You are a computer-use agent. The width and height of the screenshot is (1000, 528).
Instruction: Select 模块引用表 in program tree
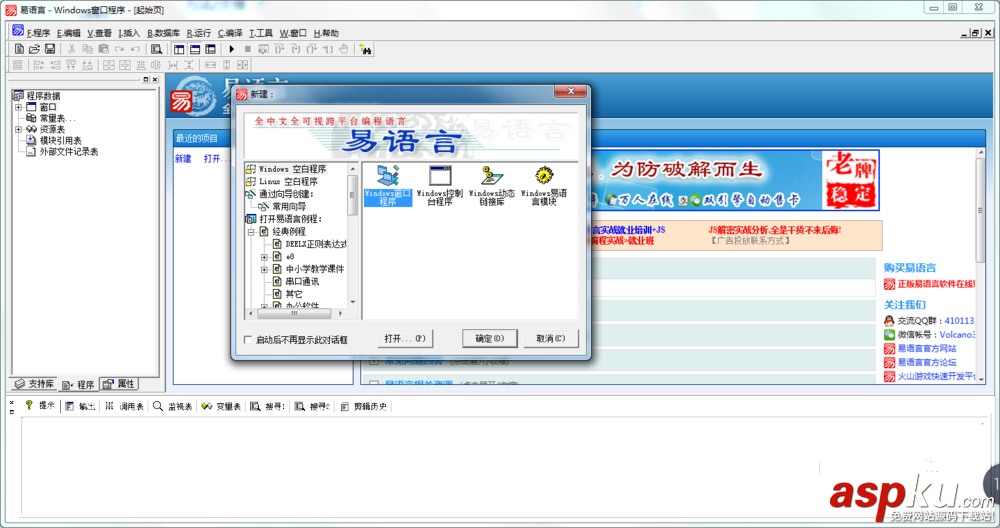(x=61, y=141)
